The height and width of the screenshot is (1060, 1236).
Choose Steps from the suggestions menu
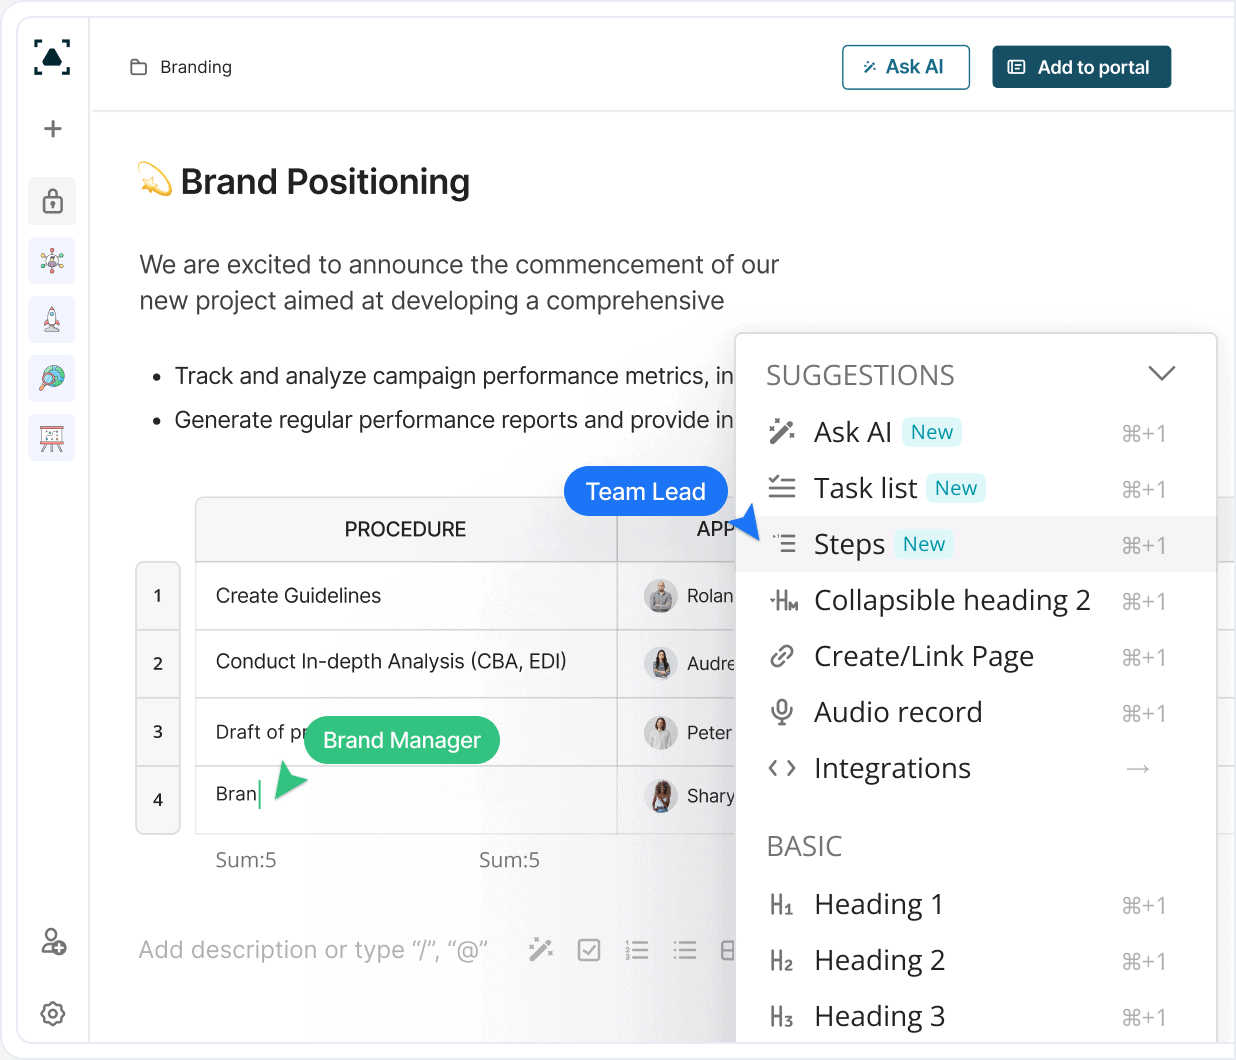(x=849, y=545)
